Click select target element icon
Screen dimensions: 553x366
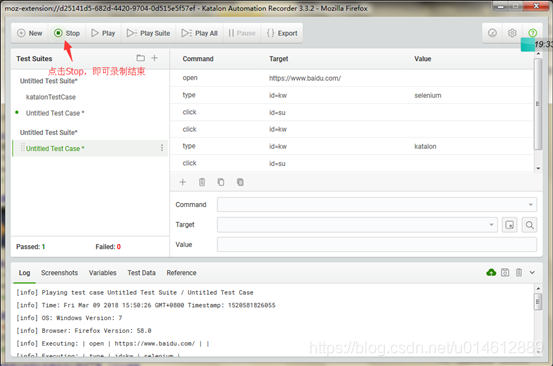click(x=510, y=225)
